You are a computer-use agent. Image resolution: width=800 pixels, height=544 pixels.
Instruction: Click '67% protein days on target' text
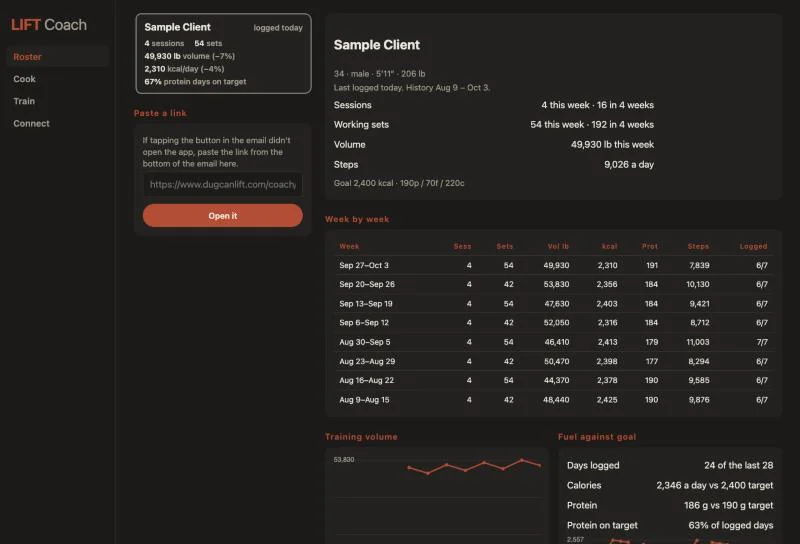pyautogui.click(x=195, y=82)
